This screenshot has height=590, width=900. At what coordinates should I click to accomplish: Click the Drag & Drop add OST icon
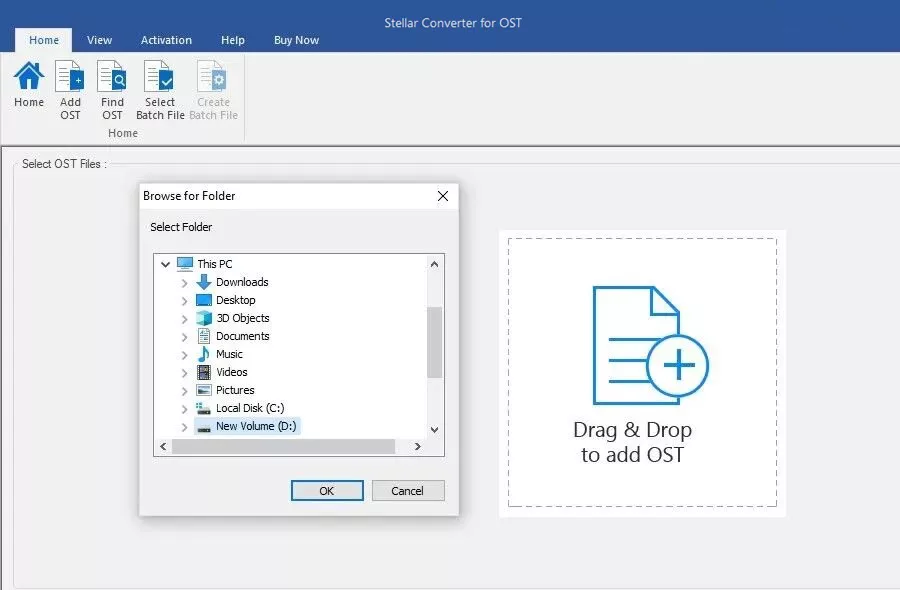[x=650, y=346]
